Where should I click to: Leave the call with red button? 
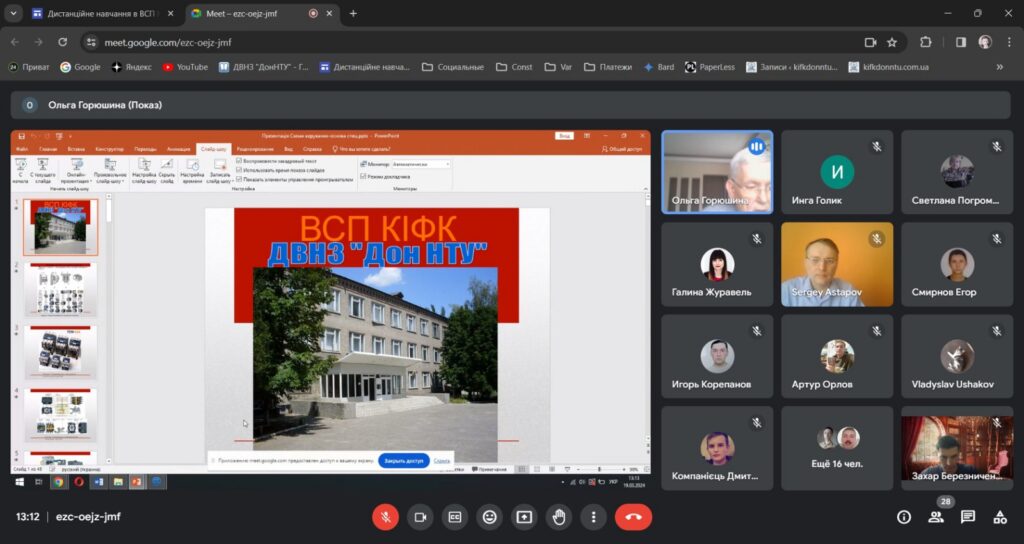pos(633,517)
